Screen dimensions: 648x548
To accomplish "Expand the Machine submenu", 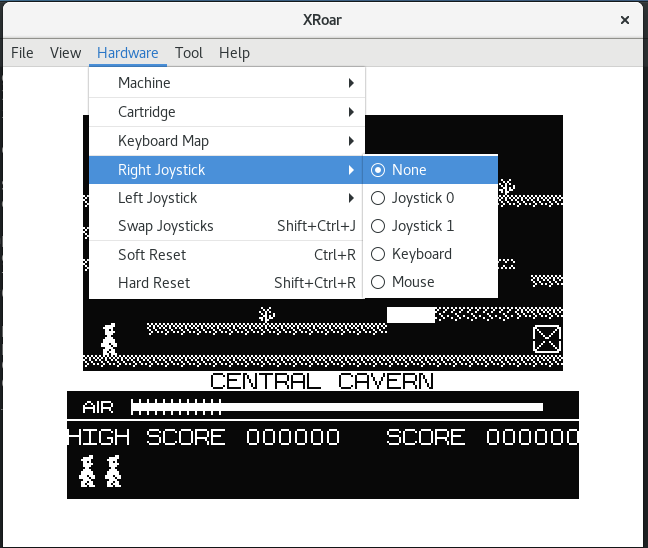I will click(x=227, y=83).
